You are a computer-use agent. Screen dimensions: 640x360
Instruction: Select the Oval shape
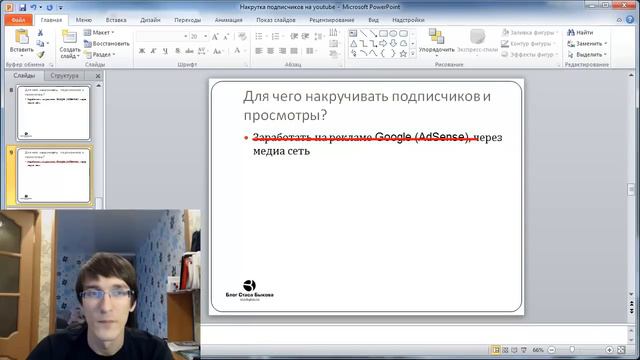tap(393, 33)
